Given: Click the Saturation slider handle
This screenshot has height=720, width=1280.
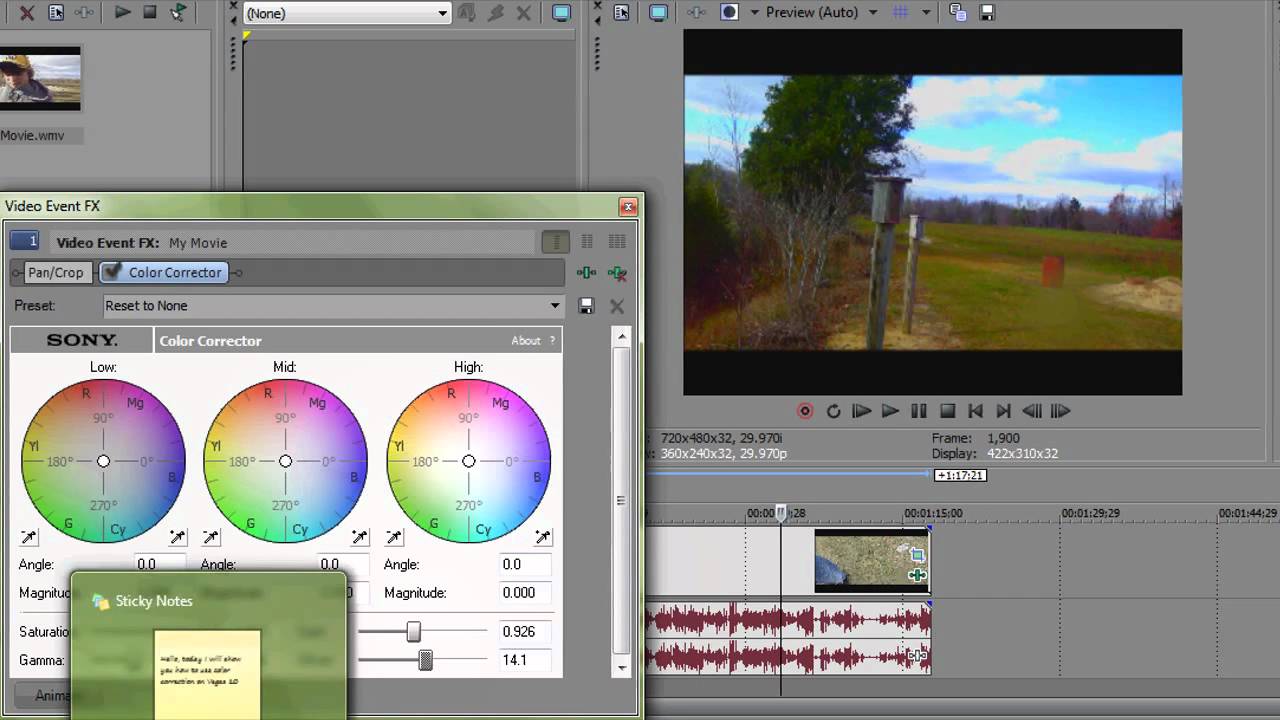Looking at the screenshot, I should 413,632.
